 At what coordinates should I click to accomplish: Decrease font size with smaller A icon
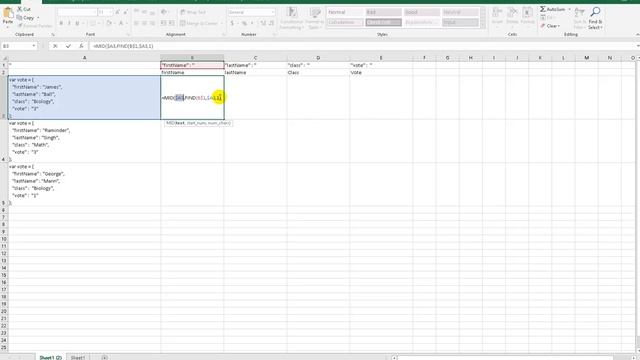125,12
